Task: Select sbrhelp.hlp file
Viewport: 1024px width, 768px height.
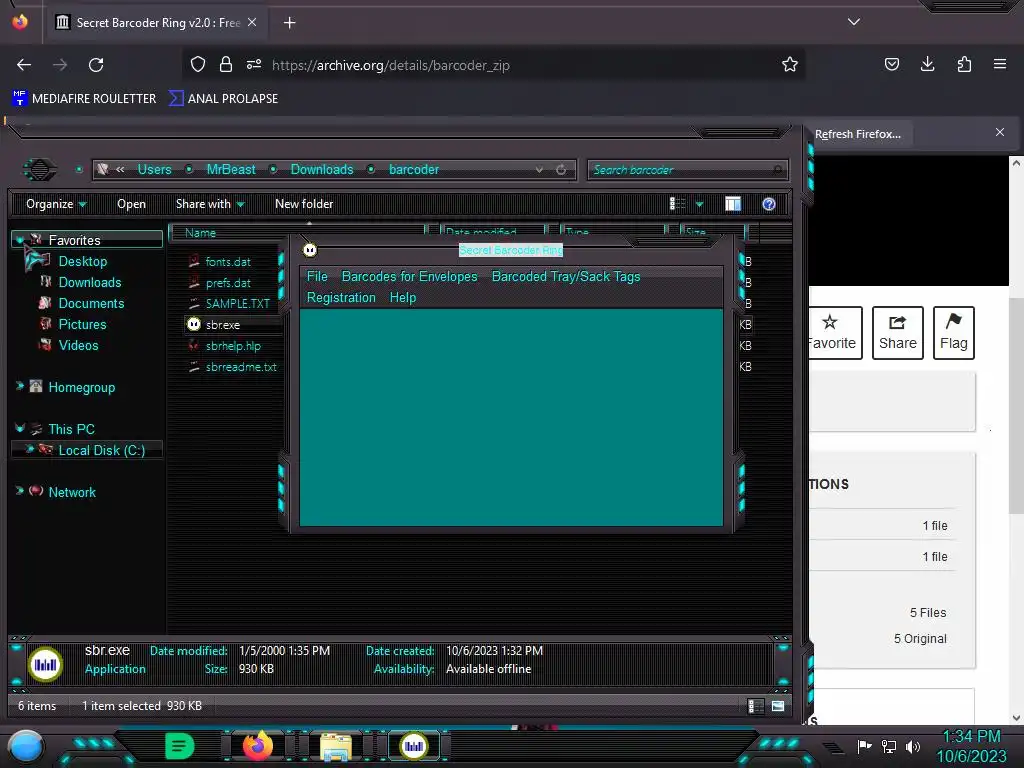Action: (x=232, y=345)
